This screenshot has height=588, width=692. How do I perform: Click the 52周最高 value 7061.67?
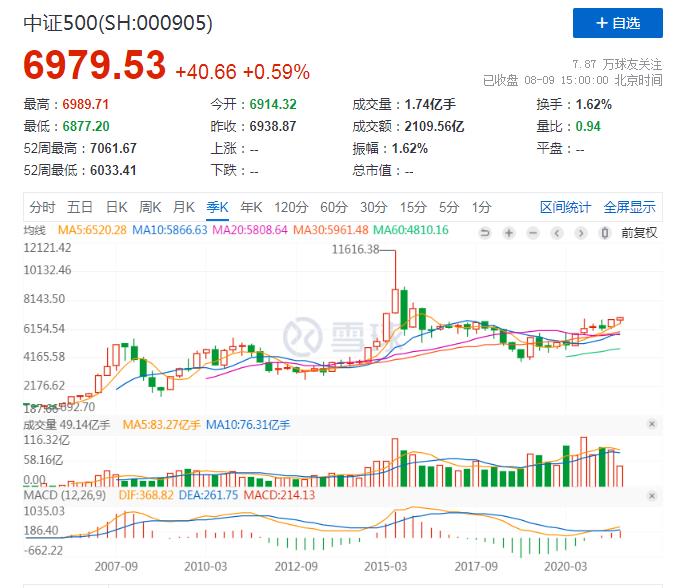tap(113, 148)
